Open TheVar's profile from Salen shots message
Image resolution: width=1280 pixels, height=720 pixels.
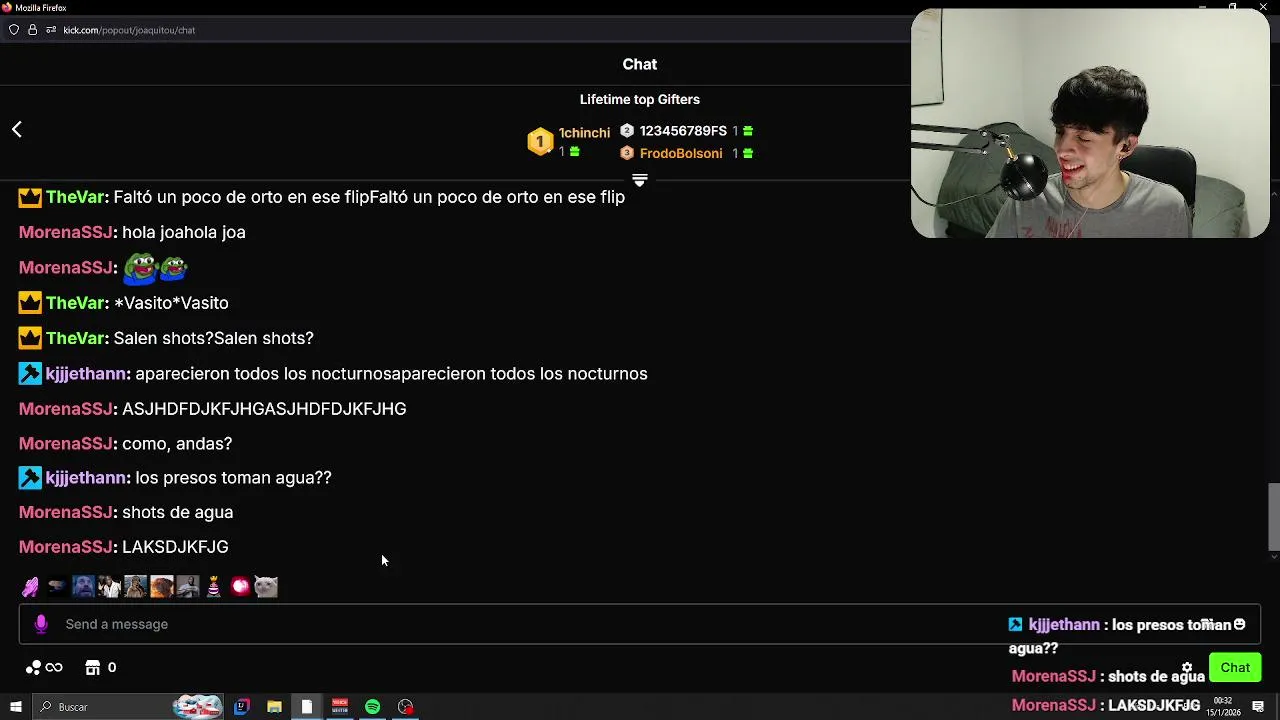(75, 338)
